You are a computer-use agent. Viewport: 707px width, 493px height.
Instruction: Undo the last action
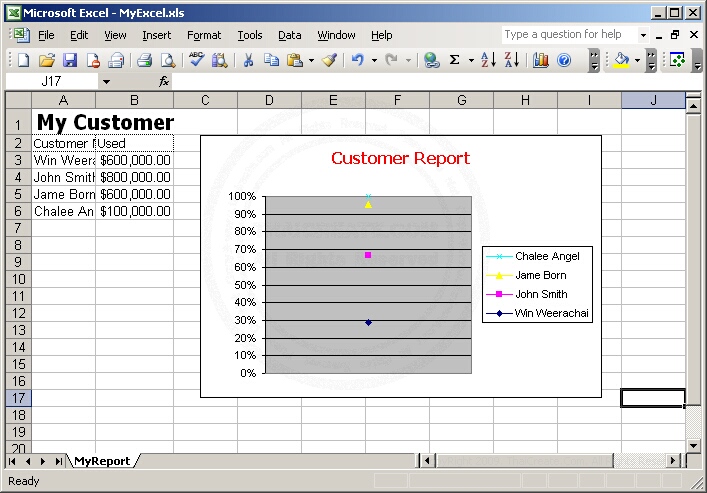coord(358,60)
